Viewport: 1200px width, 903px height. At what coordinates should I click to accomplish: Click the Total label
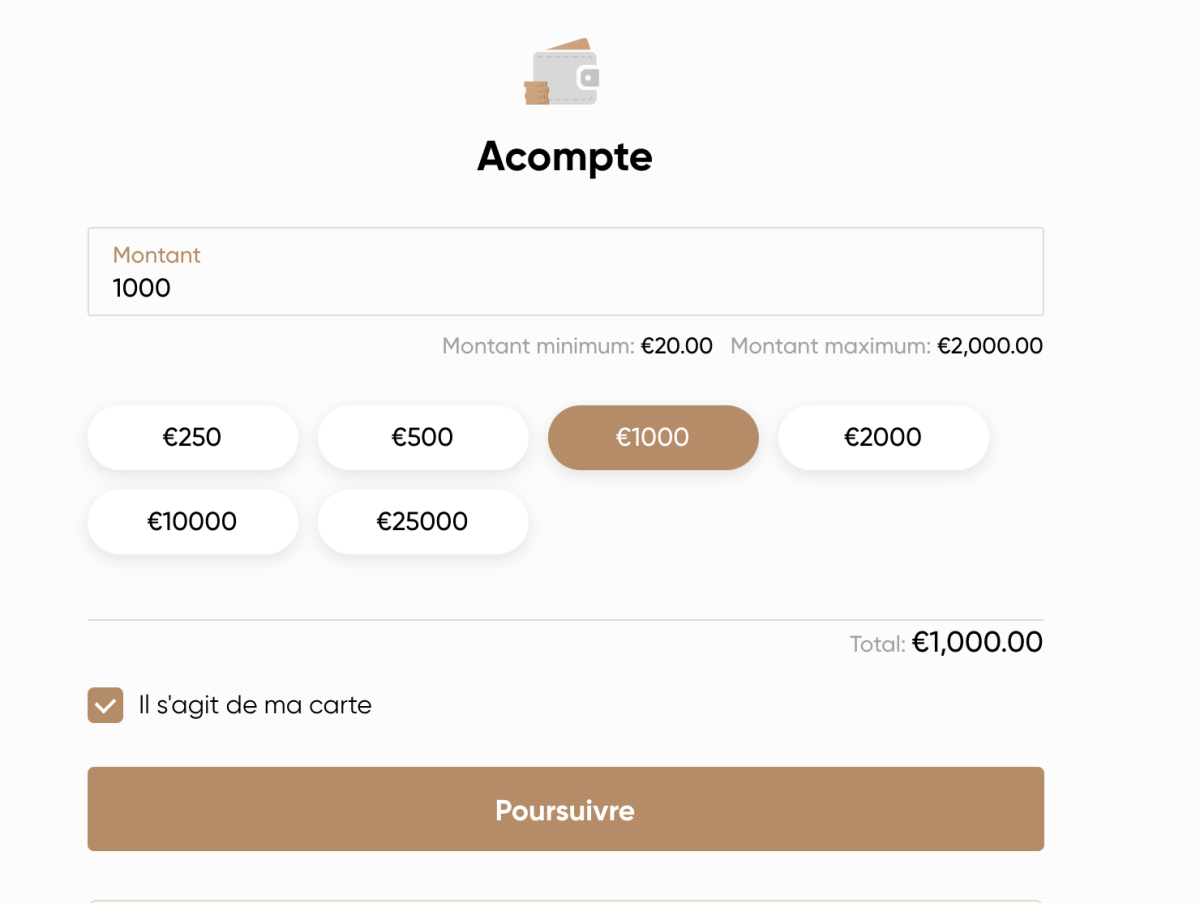tap(877, 644)
